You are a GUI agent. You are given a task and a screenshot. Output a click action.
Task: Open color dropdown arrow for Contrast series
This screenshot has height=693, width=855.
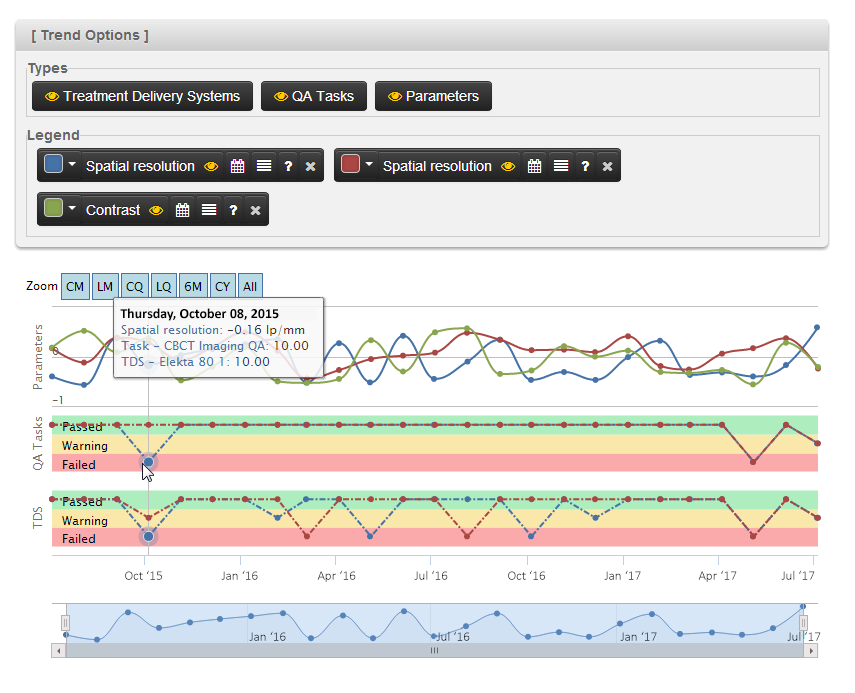coord(73,209)
